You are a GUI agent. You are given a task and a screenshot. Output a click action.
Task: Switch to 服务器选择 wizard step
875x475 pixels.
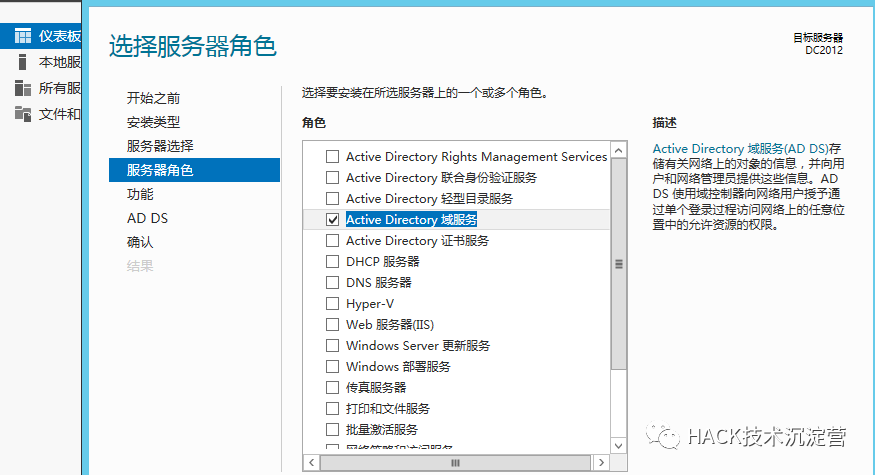pos(160,146)
